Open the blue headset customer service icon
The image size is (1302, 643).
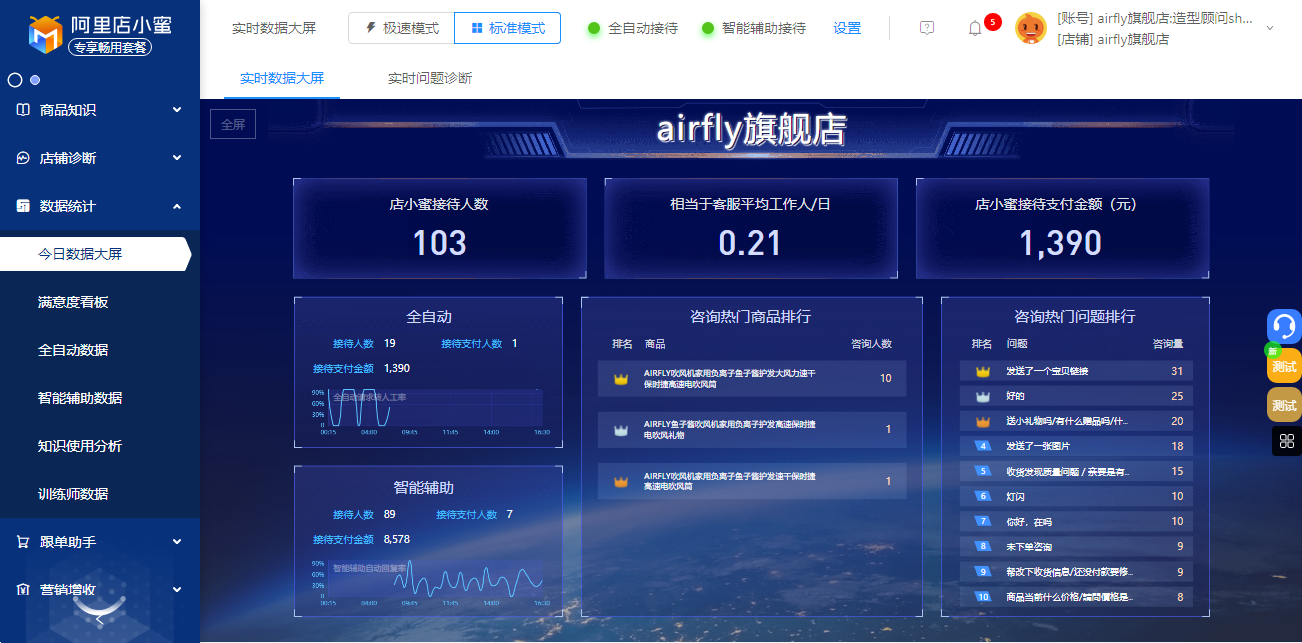coord(1284,327)
